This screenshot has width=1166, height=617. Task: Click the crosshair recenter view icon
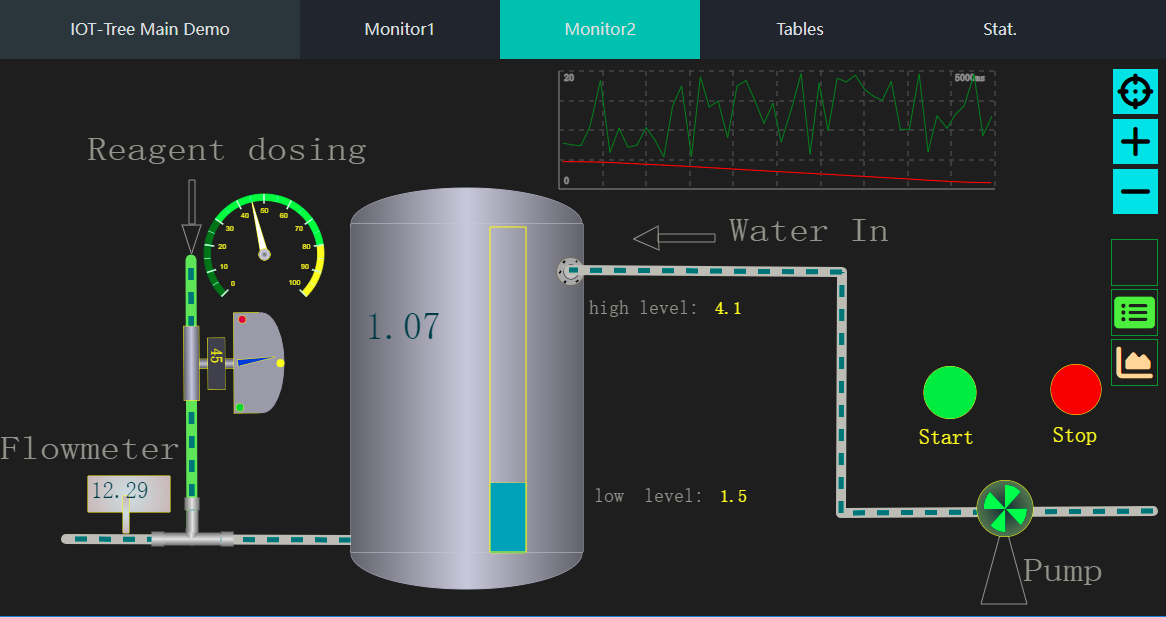[1135, 92]
